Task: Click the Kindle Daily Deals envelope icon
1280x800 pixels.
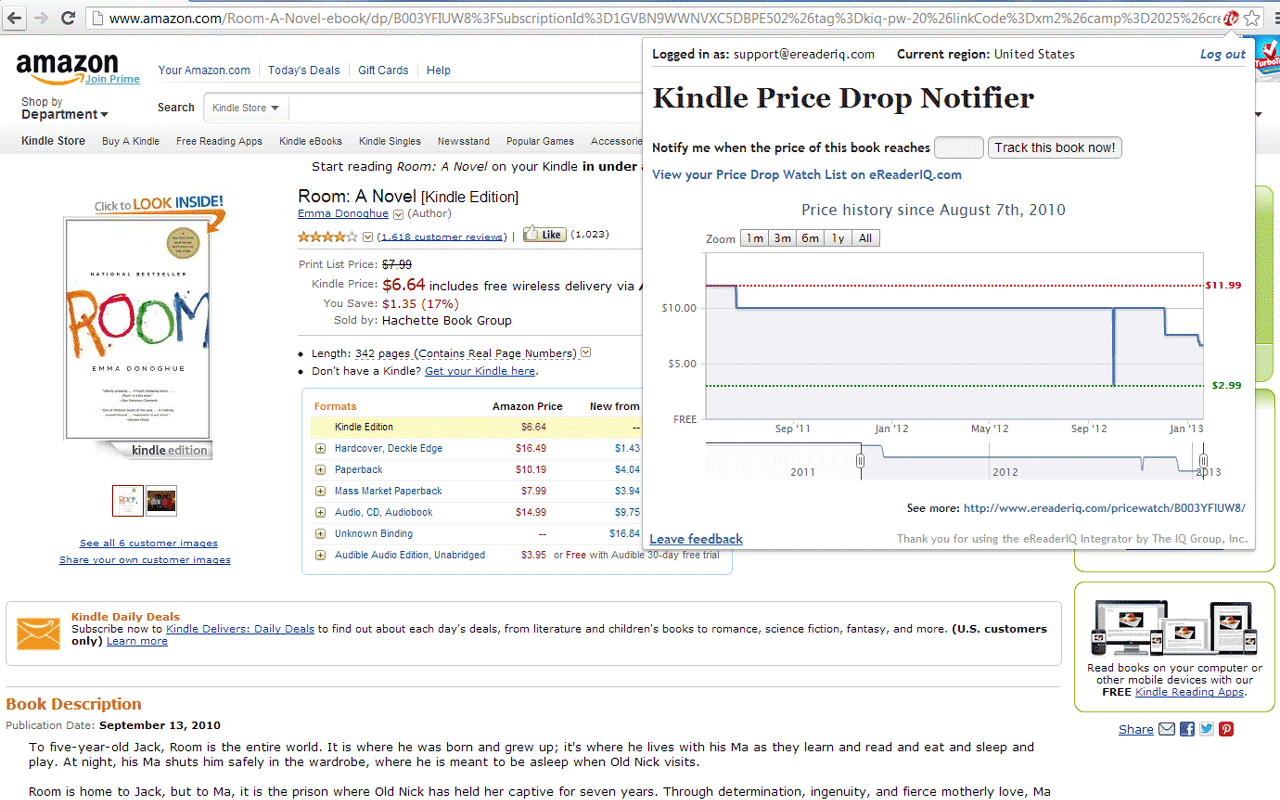Action: [39, 634]
